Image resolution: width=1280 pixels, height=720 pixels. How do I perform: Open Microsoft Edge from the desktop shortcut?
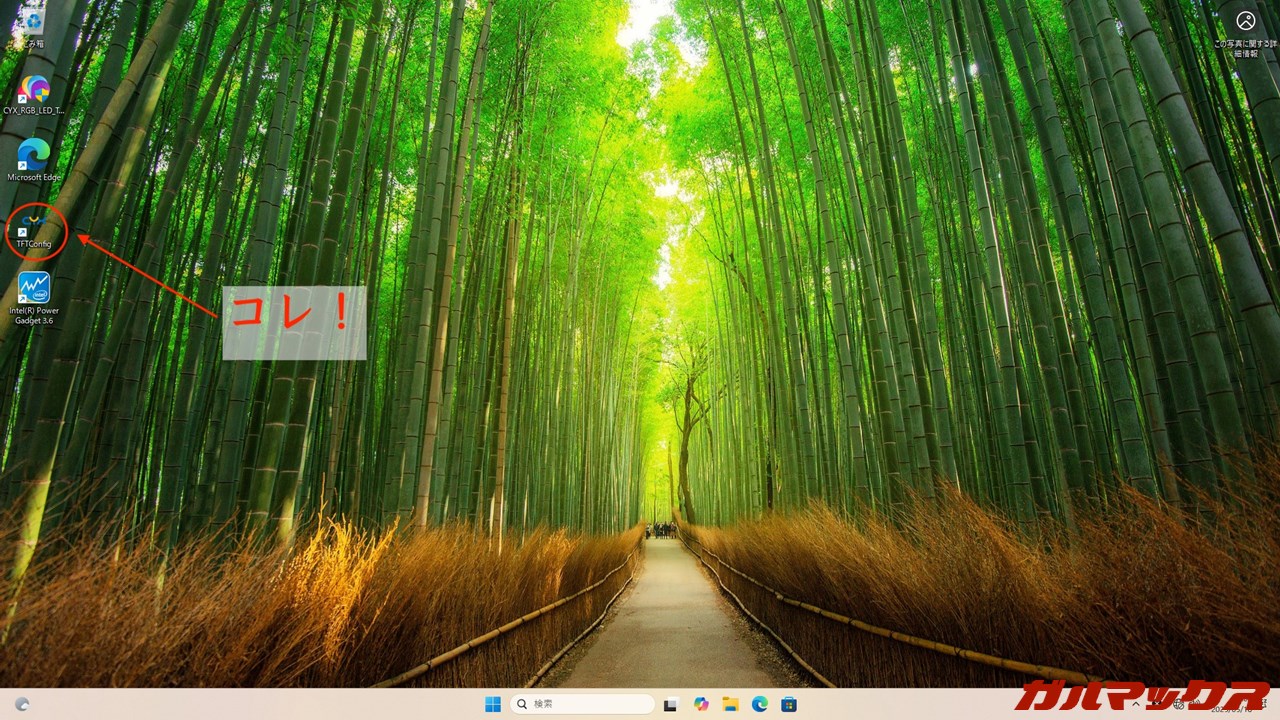click(33, 156)
